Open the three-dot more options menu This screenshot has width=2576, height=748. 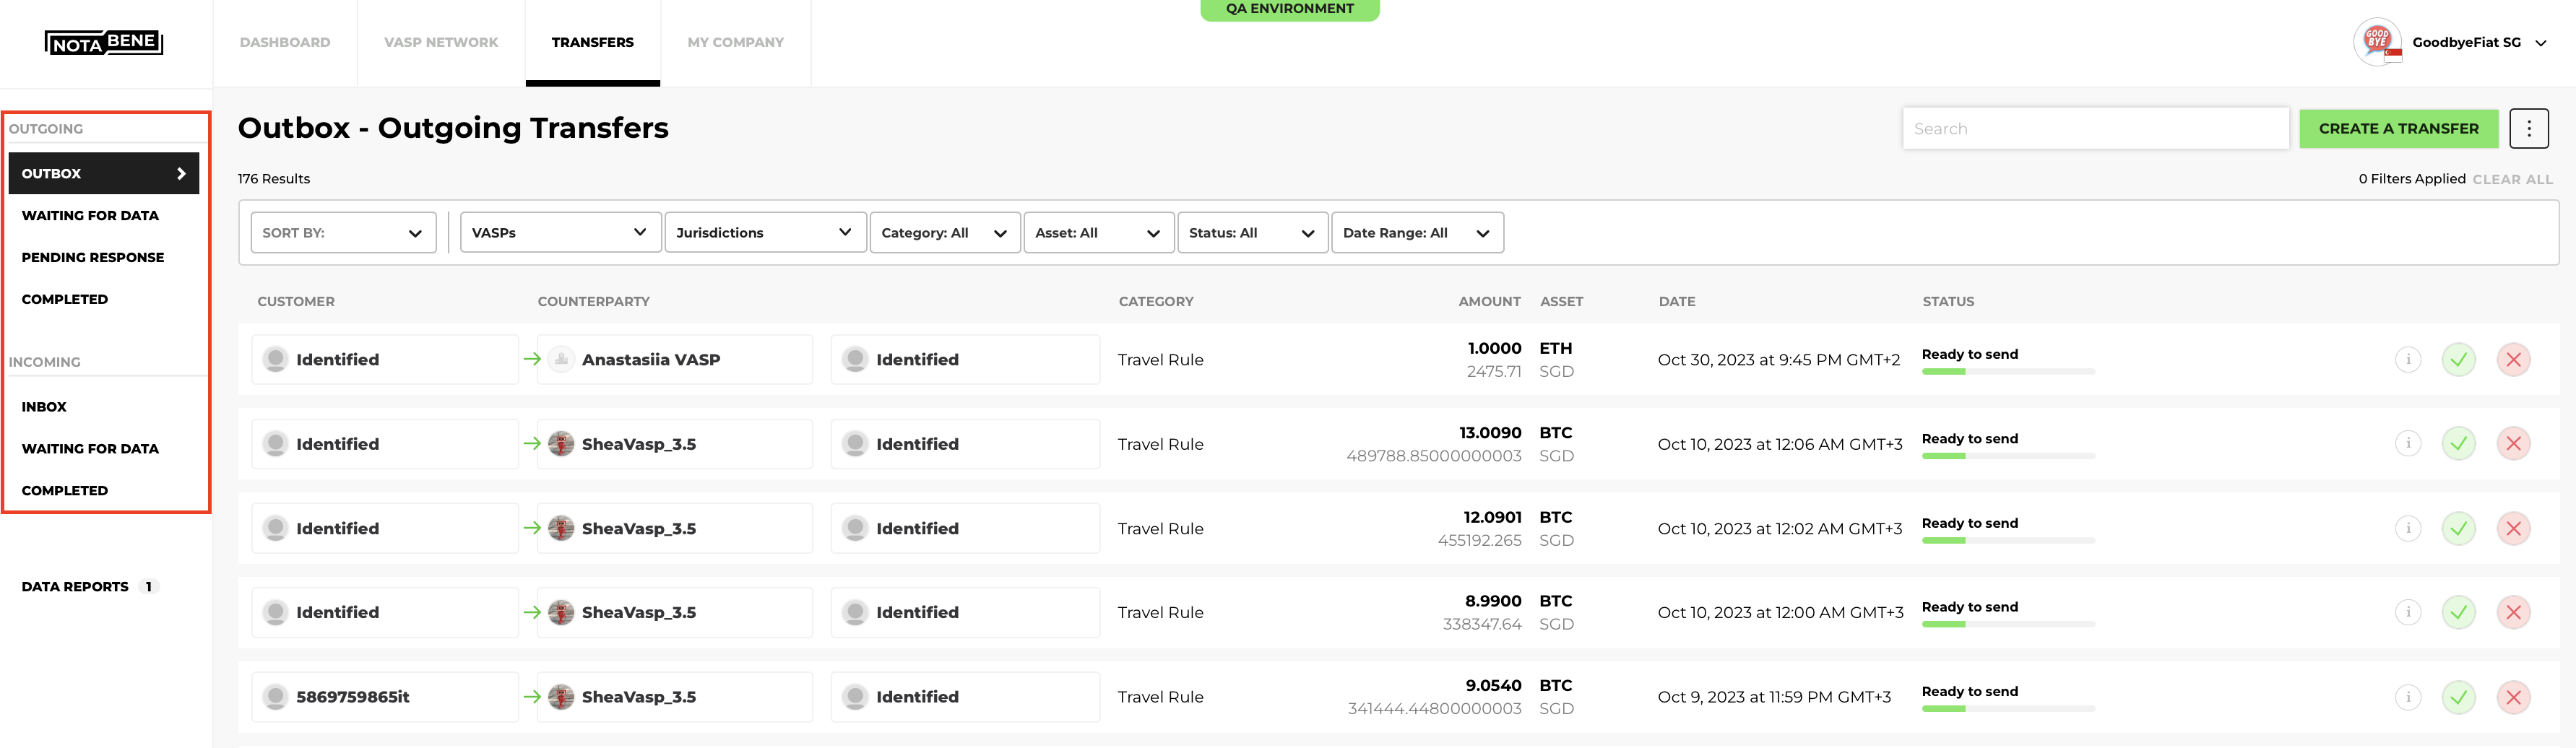(x=2528, y=128)
